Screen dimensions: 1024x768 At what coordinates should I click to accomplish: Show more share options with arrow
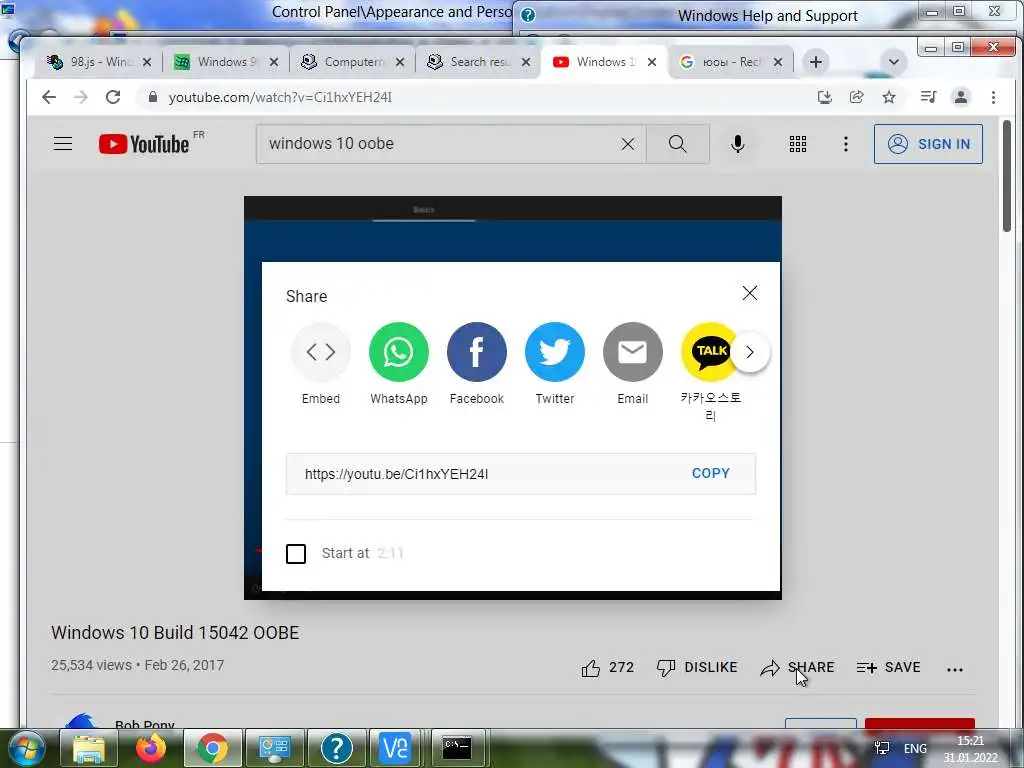pyautogui.click(x=750, y=353)
